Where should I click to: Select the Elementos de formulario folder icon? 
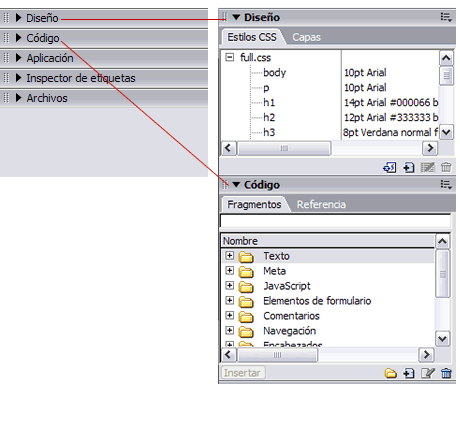coord(246,302)
